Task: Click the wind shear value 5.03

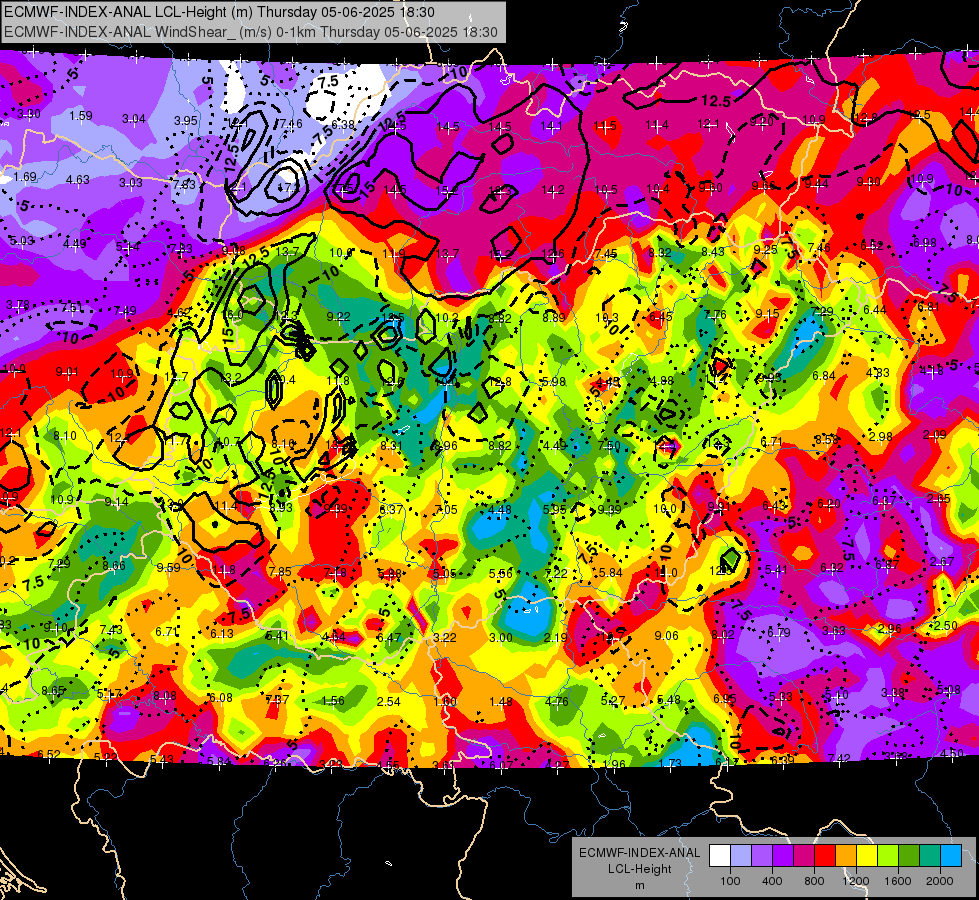Action: 21,240
